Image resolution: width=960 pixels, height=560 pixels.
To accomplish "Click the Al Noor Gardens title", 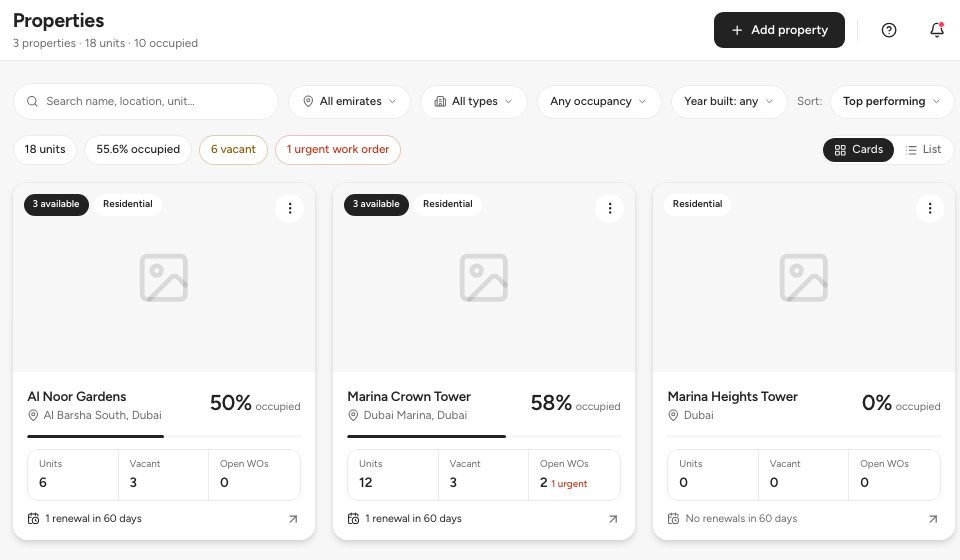I will point(77,397).
